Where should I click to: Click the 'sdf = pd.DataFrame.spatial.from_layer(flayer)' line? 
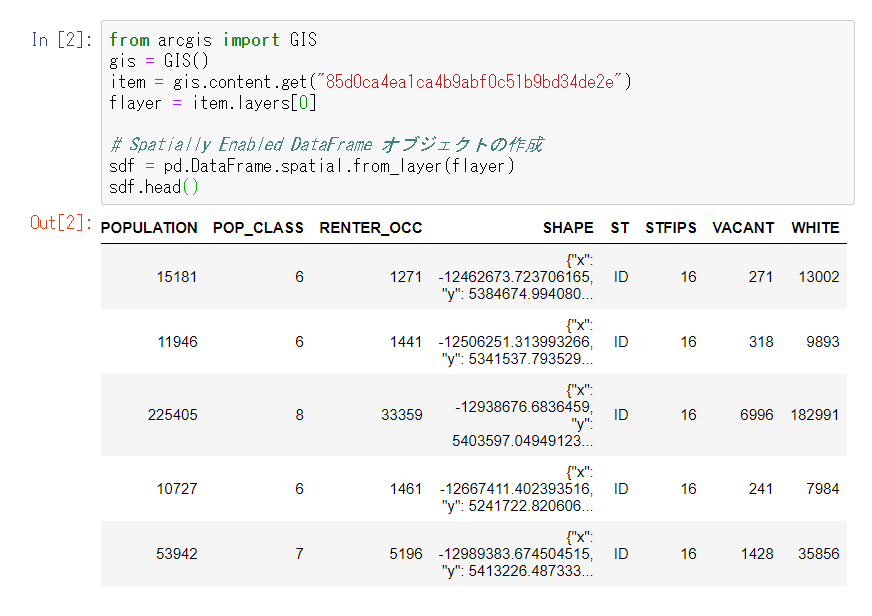coord(312,166)
